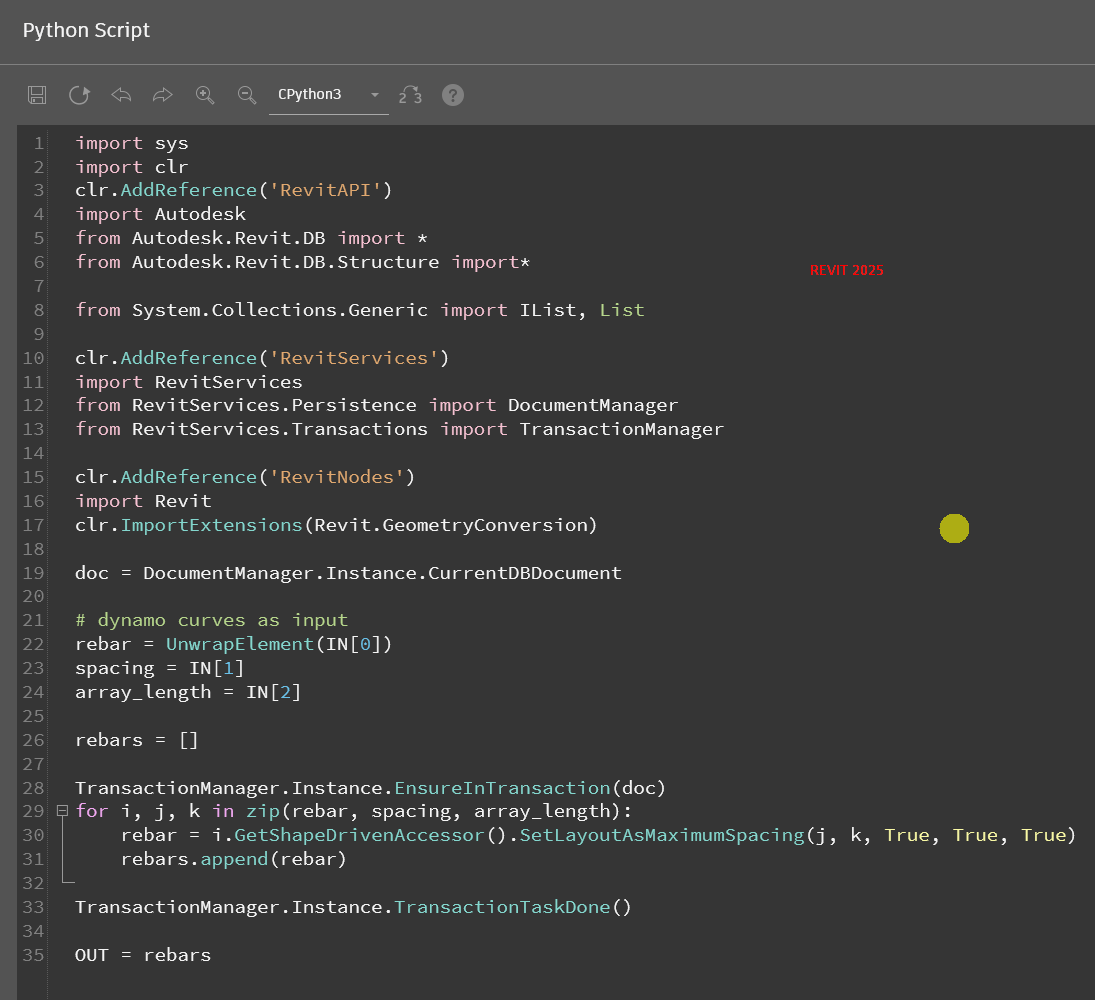Click the Run script icon

click(x=79, y=95)
